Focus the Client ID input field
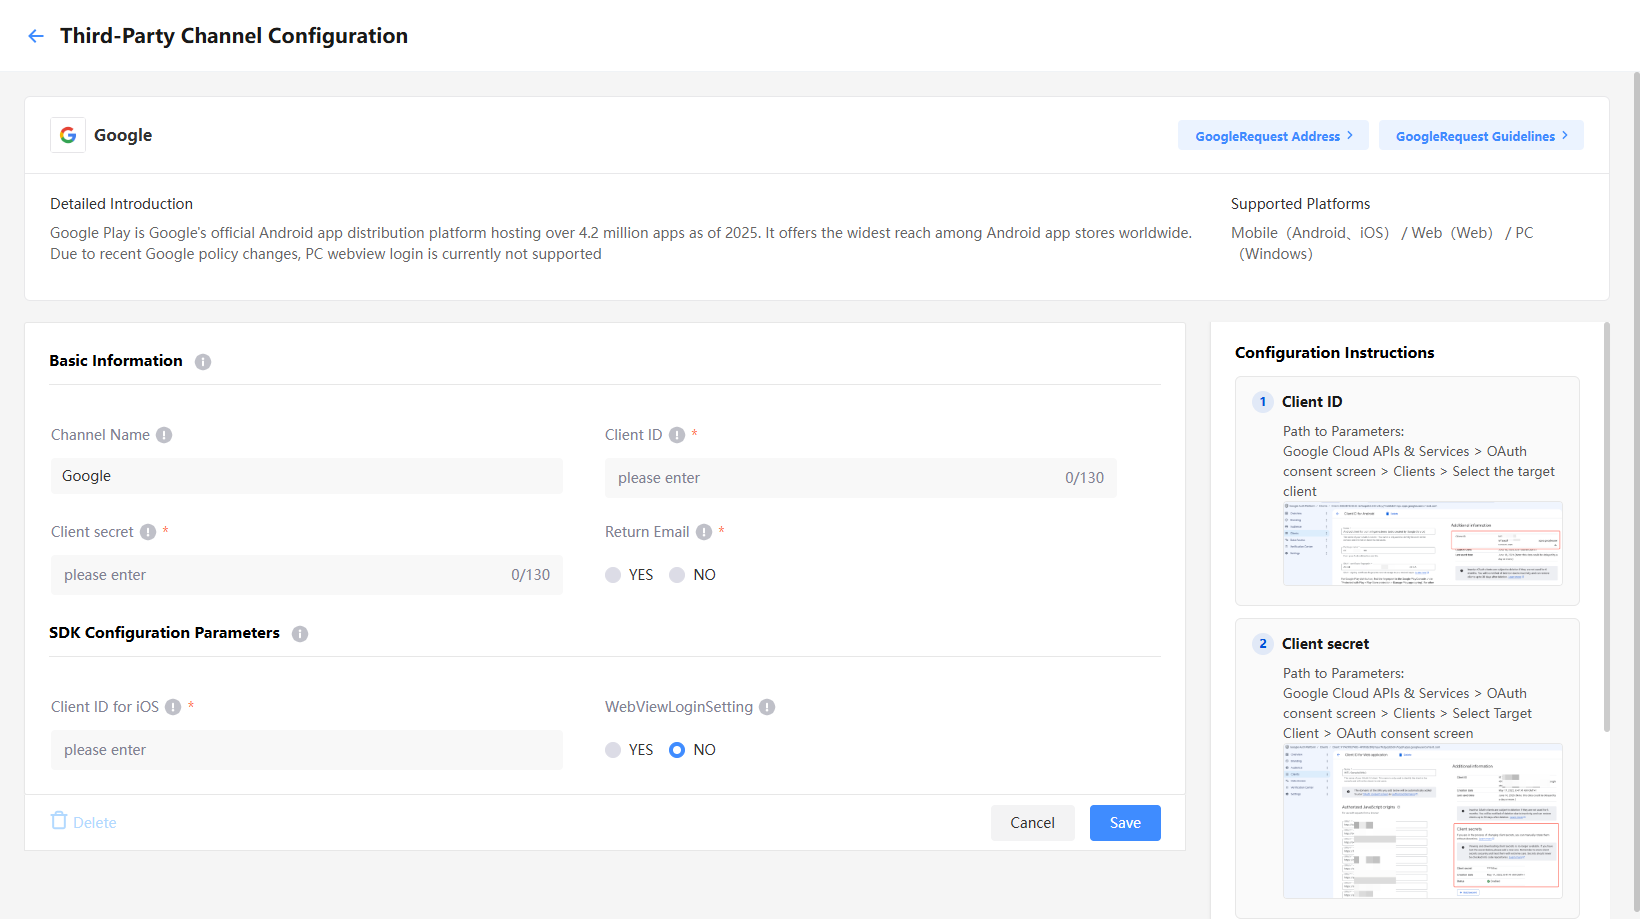Viewport: 1640px width, 919px height. tap(861, 478)
